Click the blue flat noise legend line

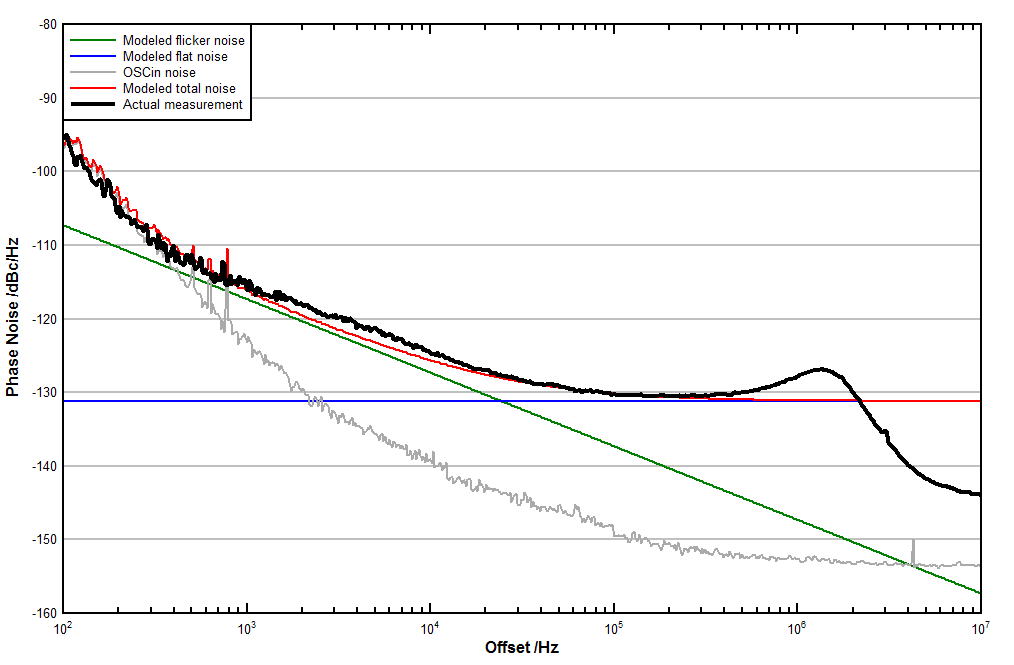pyautogui.click(x=92, y=56)
